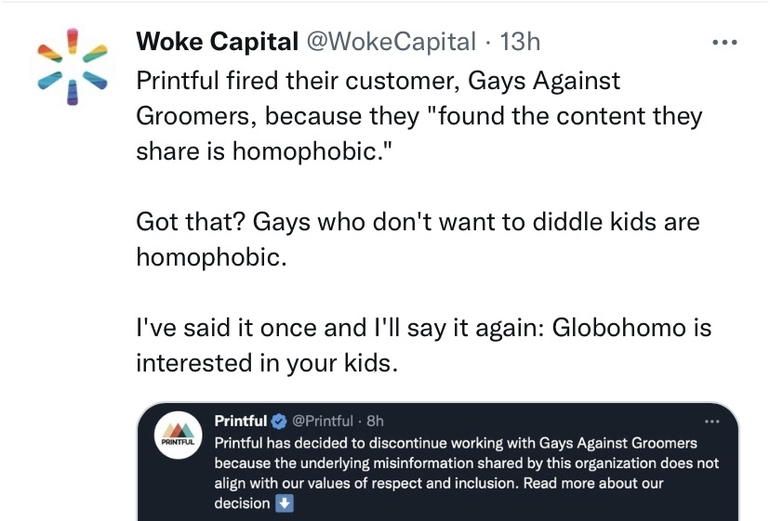
Task: Open more options on the quoted Printful tweet
Action: (712, 421)
